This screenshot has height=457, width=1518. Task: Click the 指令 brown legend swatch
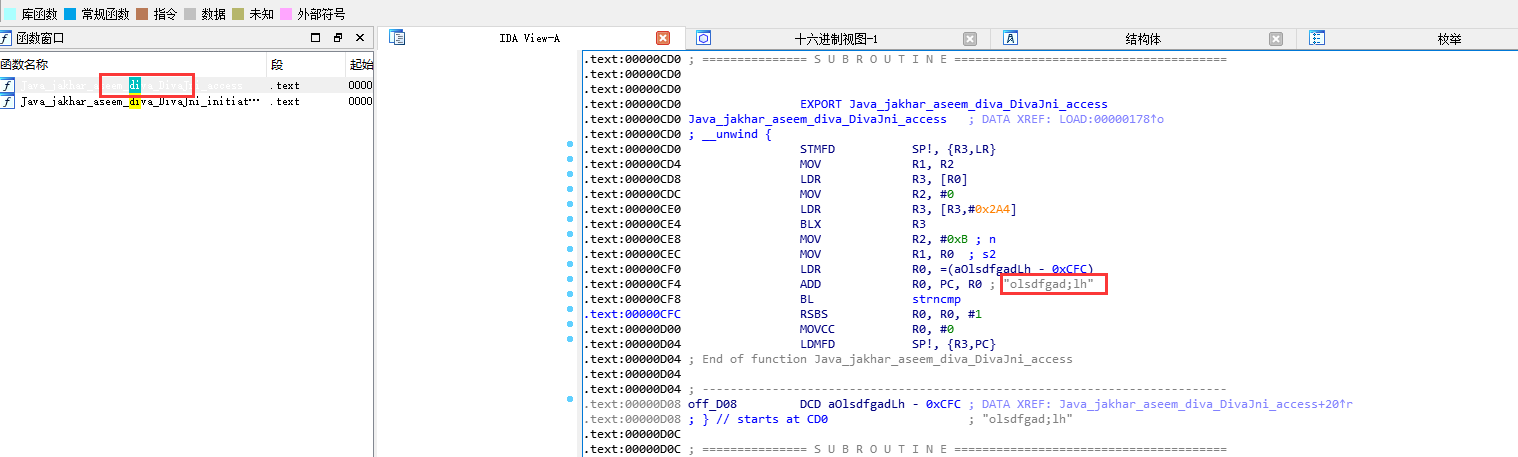tap(142, 14)
